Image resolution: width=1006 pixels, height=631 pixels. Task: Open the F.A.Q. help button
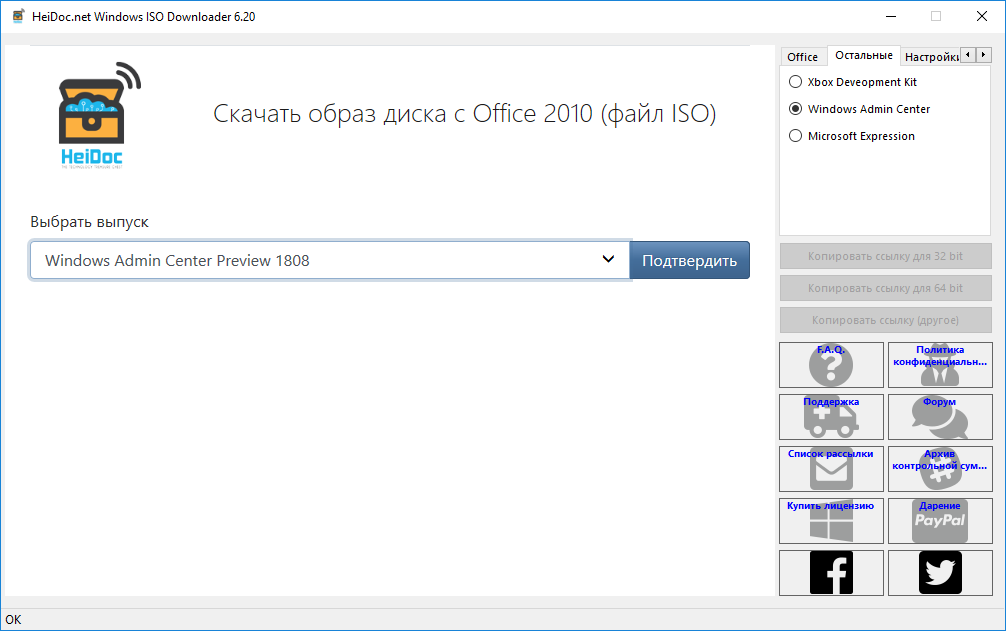(831, 365)
